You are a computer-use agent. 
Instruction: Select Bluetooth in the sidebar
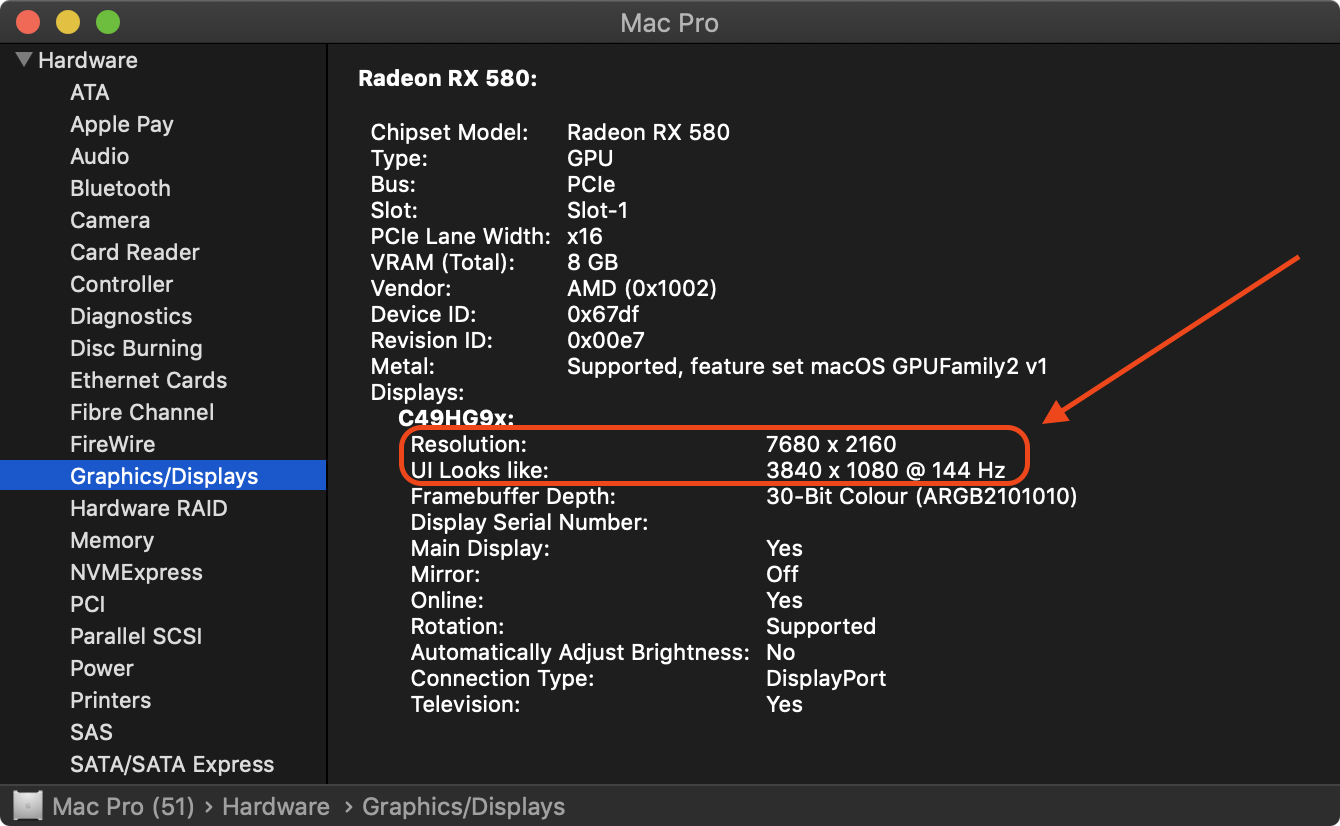(x=120, y=188)
